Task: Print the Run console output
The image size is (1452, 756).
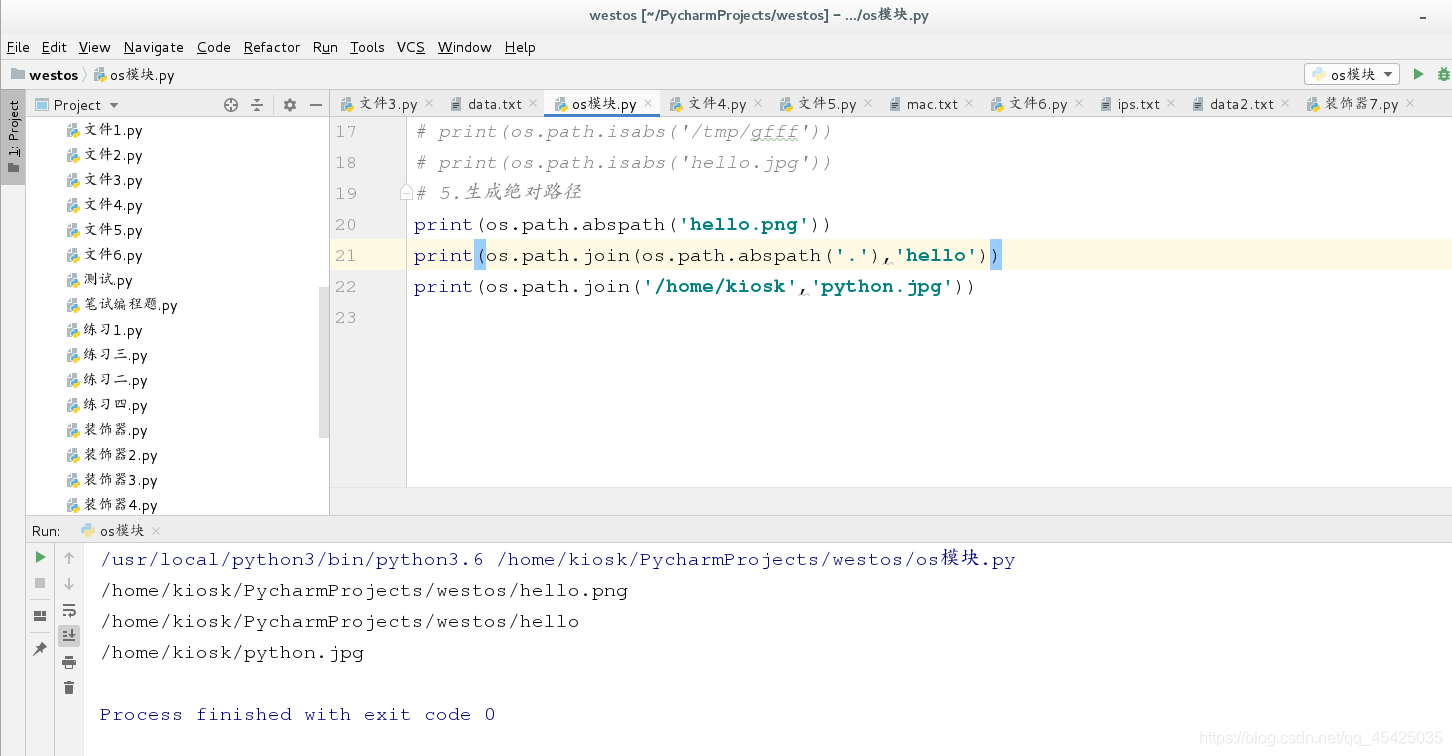Action: (x=69, y=662)
